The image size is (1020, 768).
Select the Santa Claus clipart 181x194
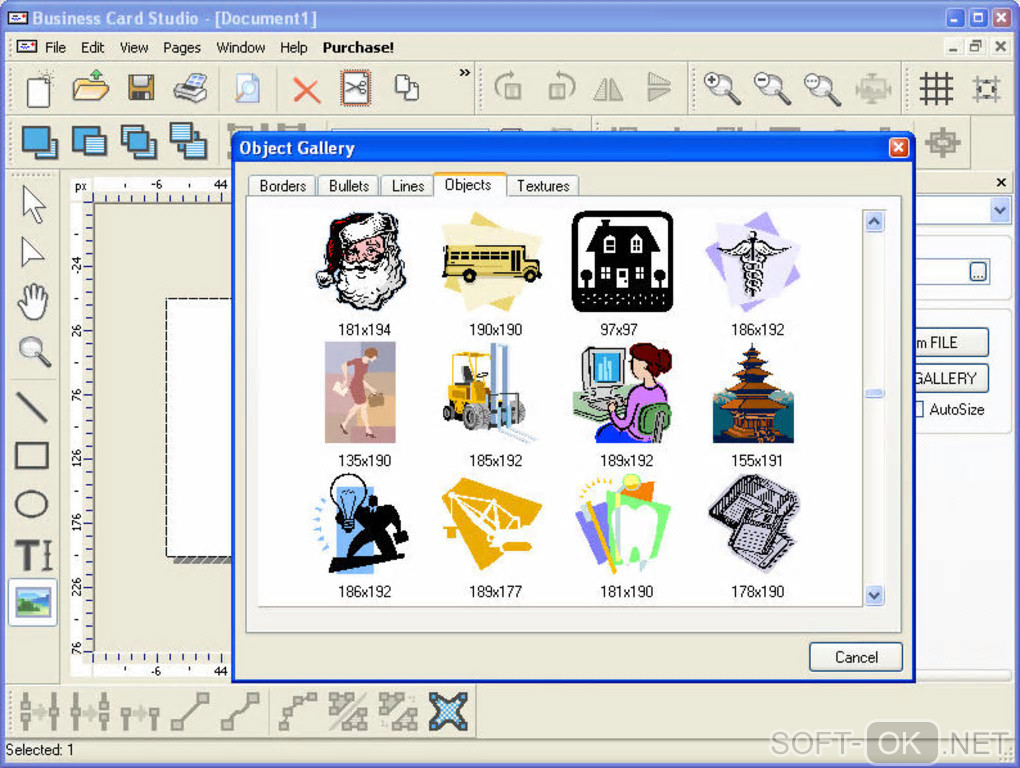[x=364, y=261]
